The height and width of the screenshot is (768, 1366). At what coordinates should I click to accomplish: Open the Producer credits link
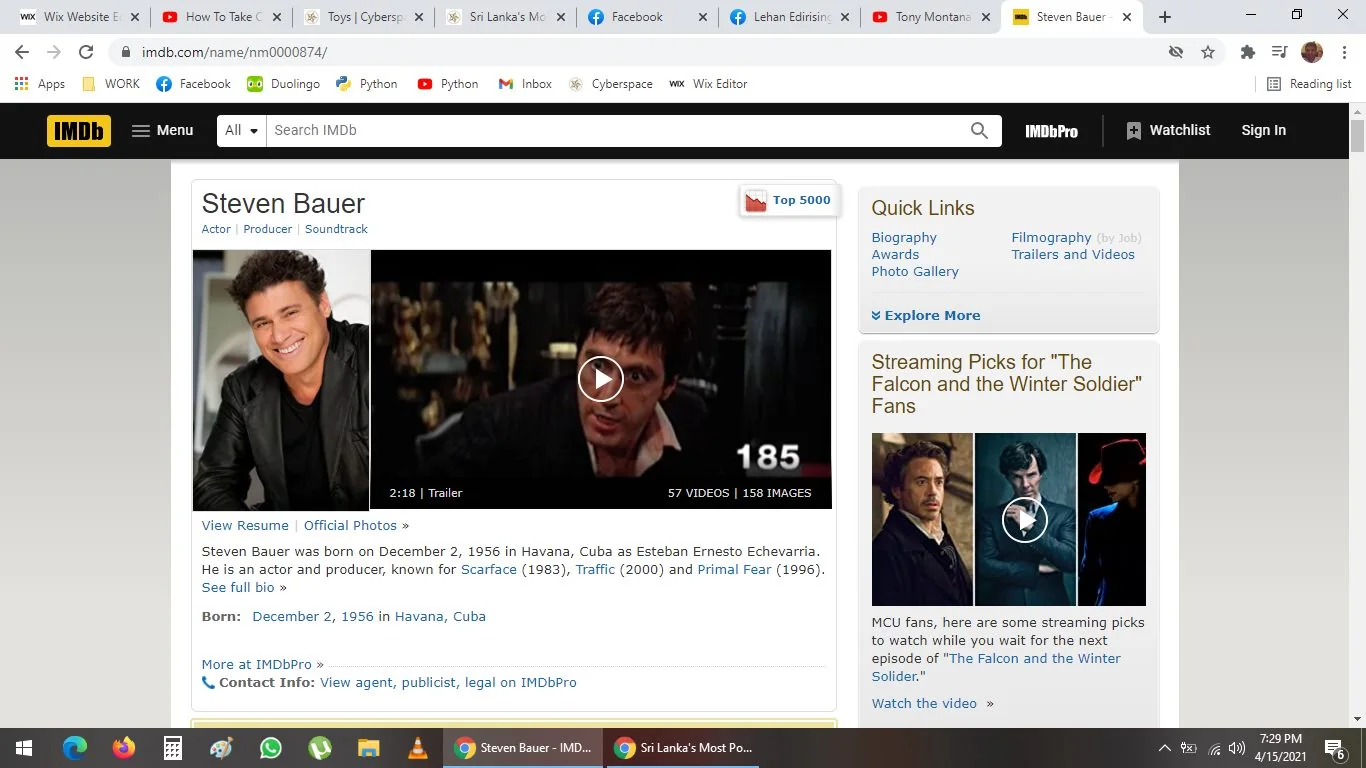coord(268,229)
